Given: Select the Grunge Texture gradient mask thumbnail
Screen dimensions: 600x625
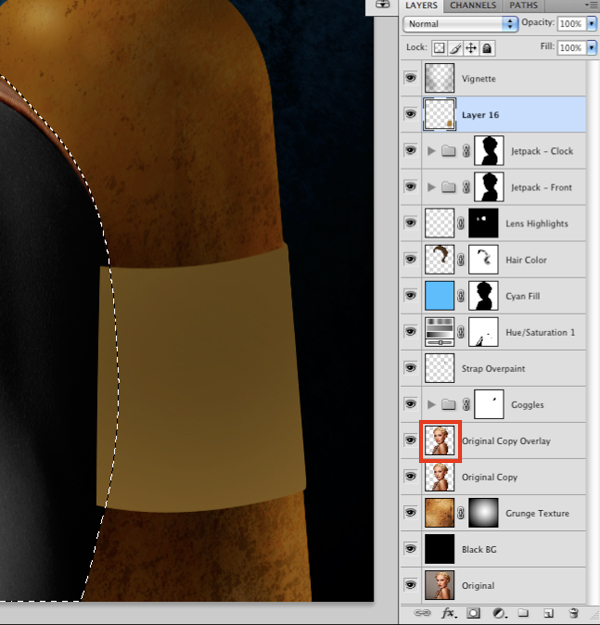Looking at the screenshot, I should [483, 513].
